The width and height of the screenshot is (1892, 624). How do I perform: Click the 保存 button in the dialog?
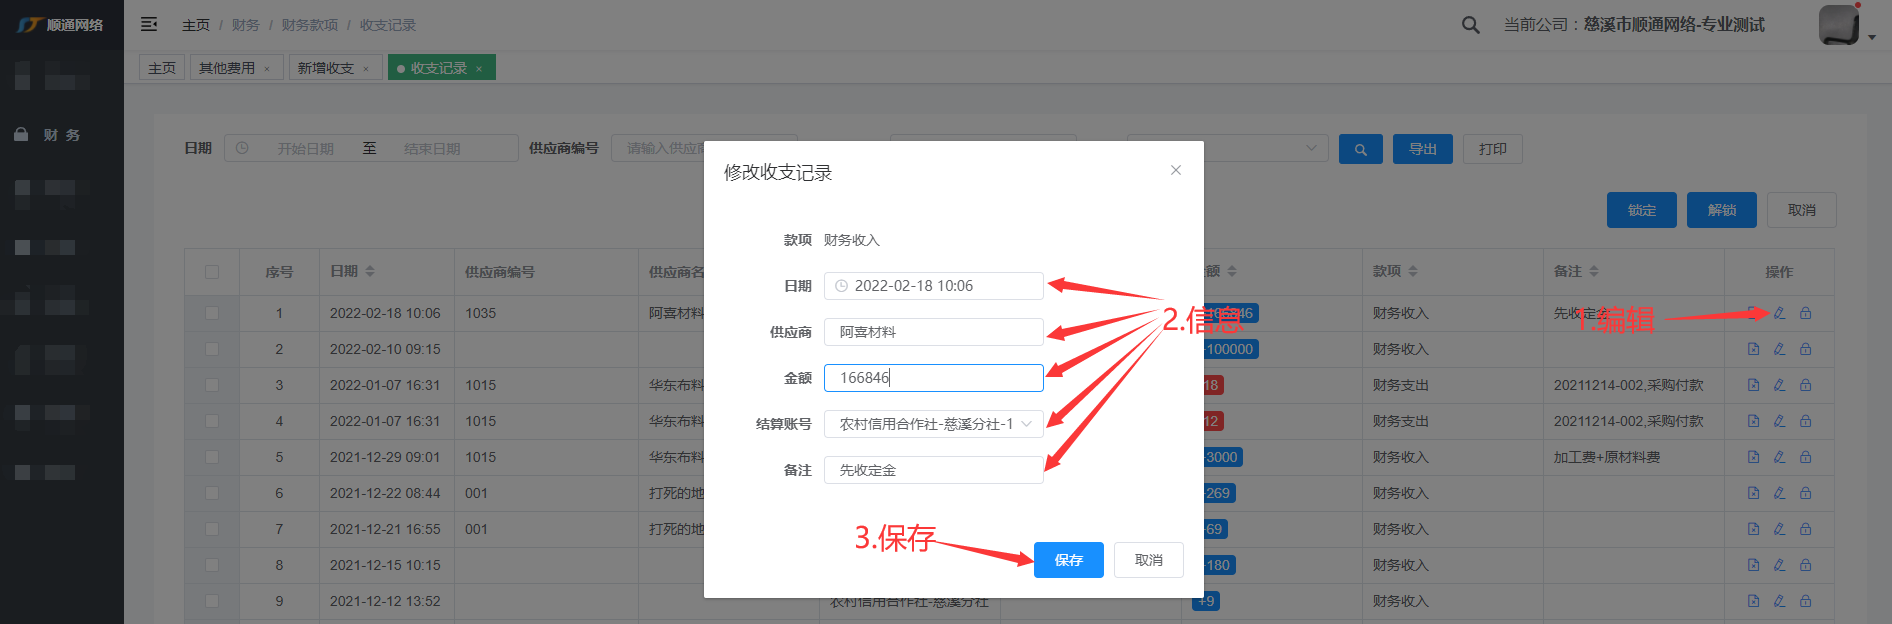click(1068, 560)
